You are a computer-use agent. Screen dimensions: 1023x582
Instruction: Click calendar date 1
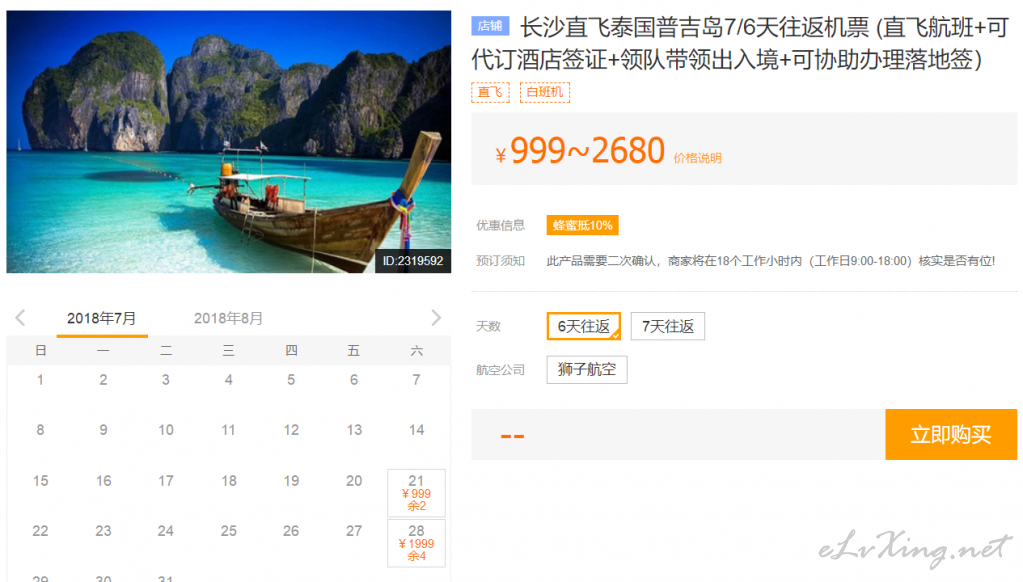40,380
